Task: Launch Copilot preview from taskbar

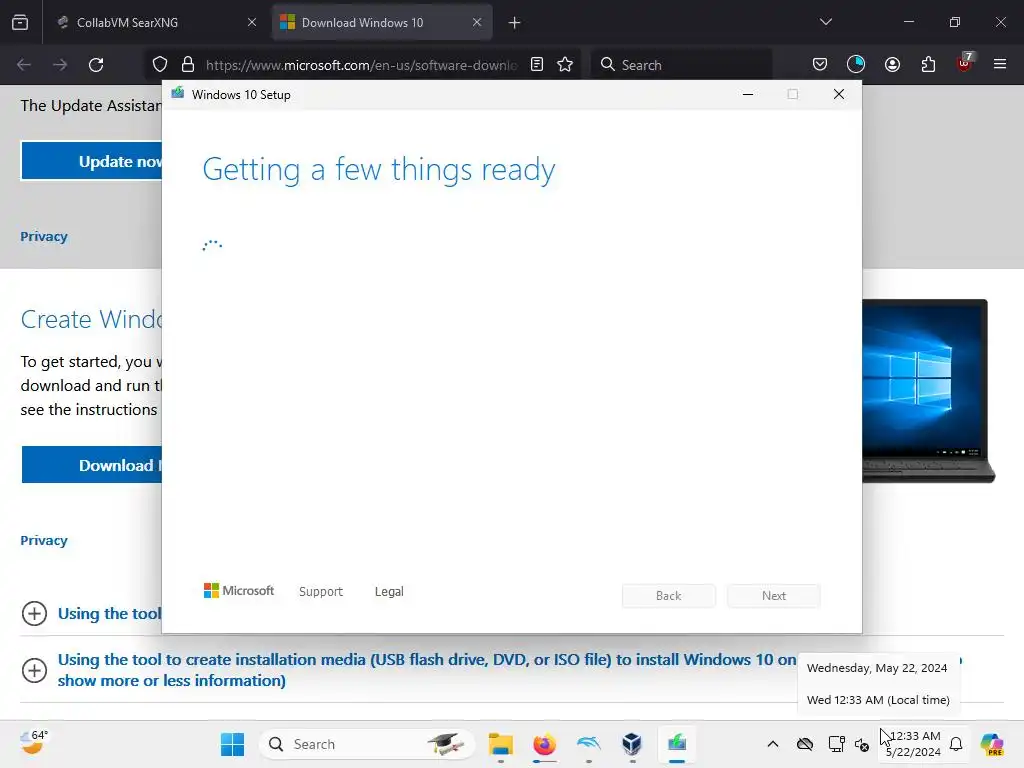Action: coord(991,744)
